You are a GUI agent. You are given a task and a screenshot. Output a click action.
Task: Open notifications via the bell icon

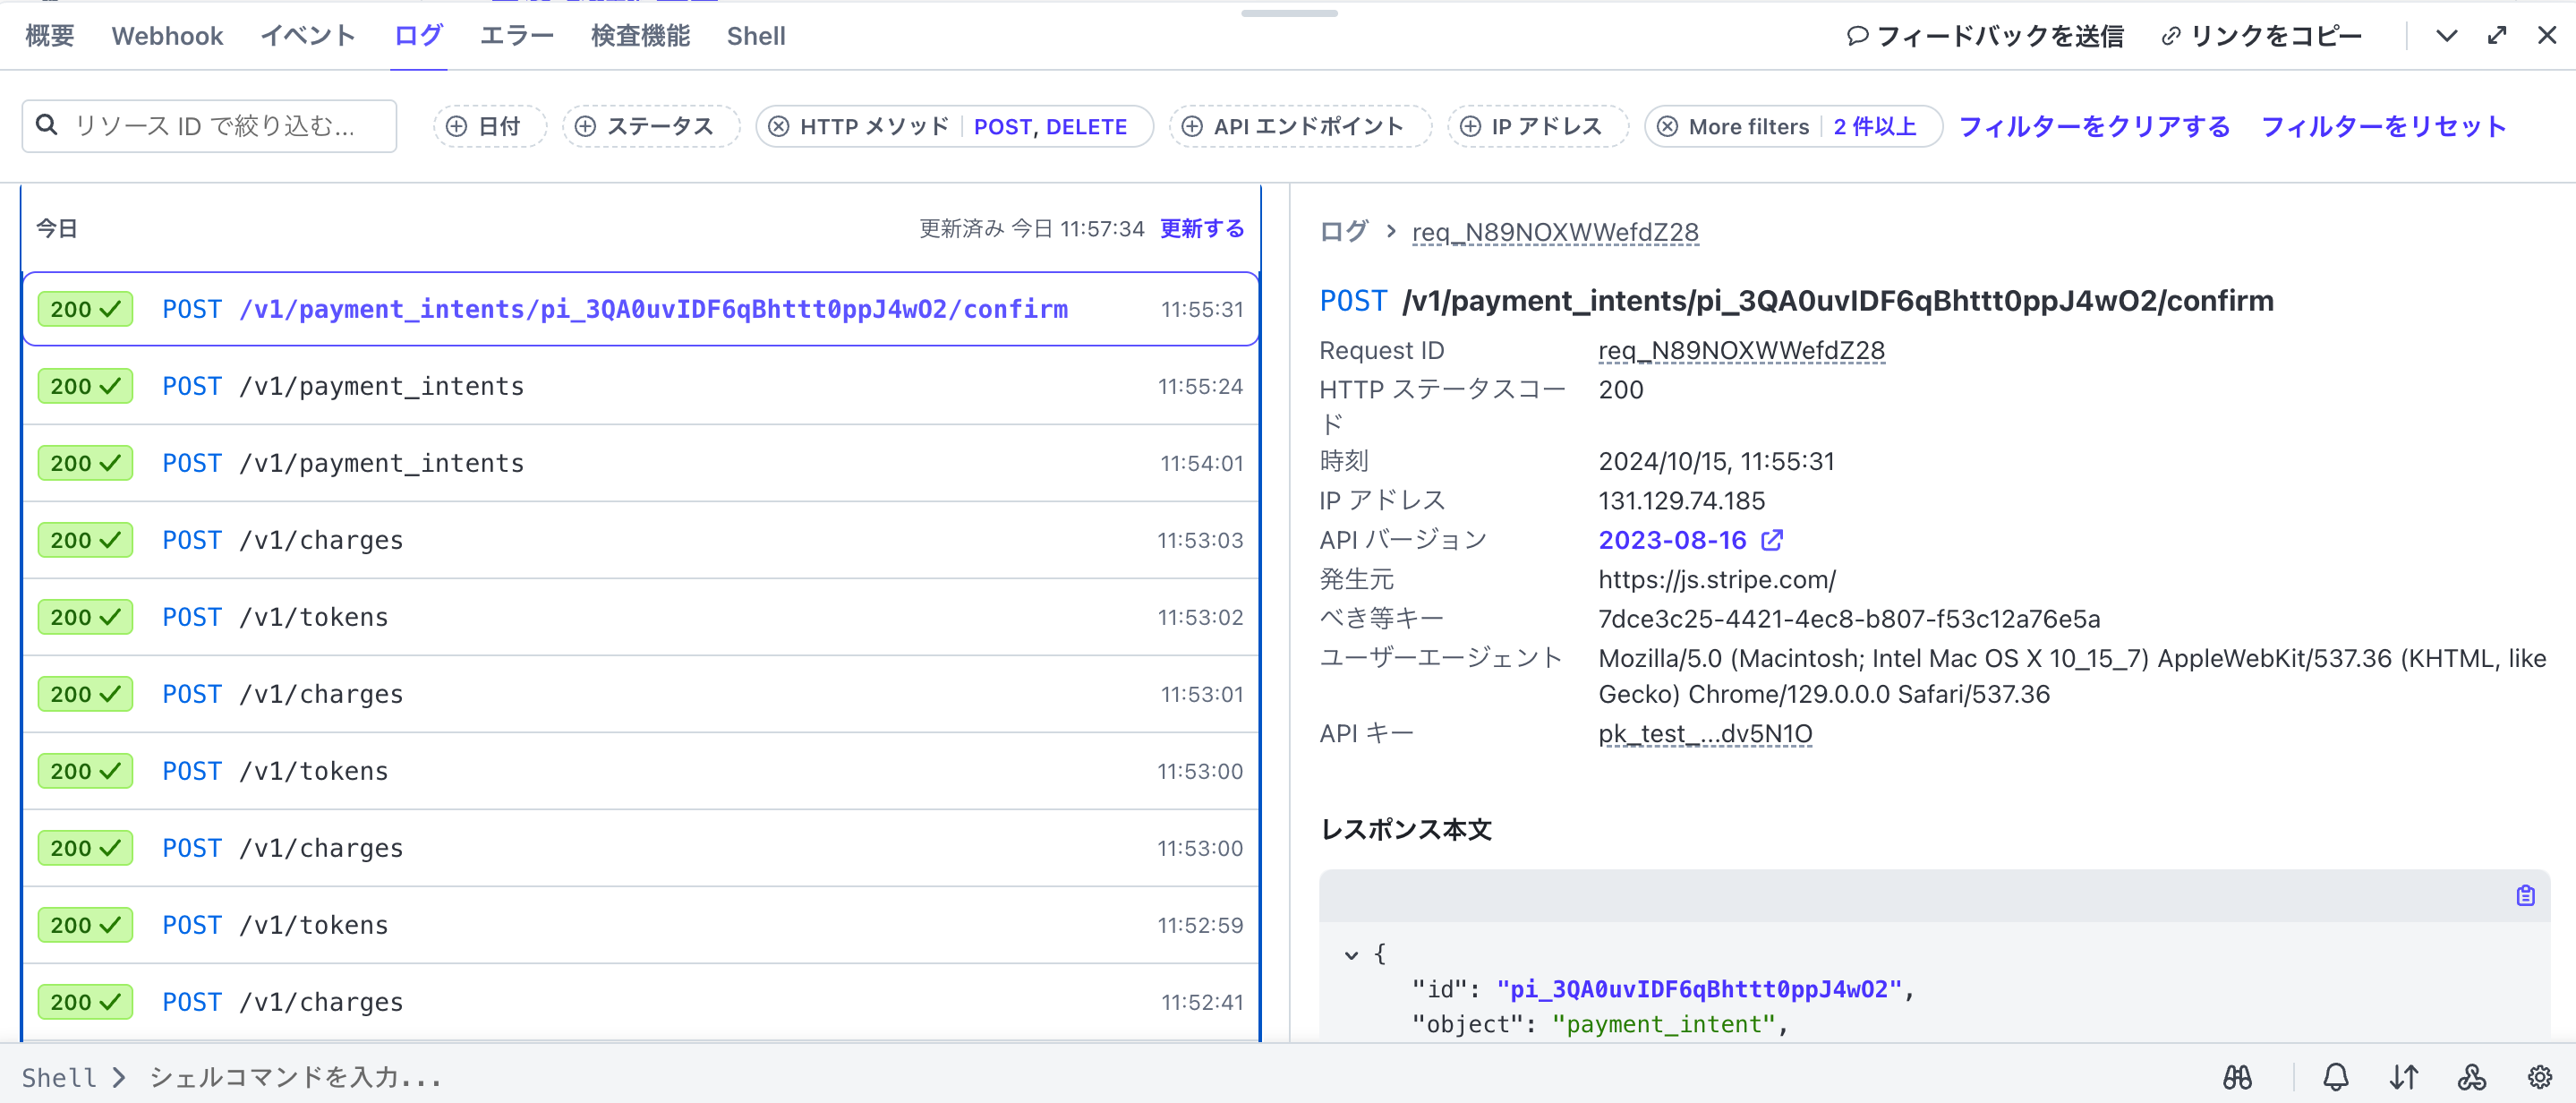coord(2336,1077)
